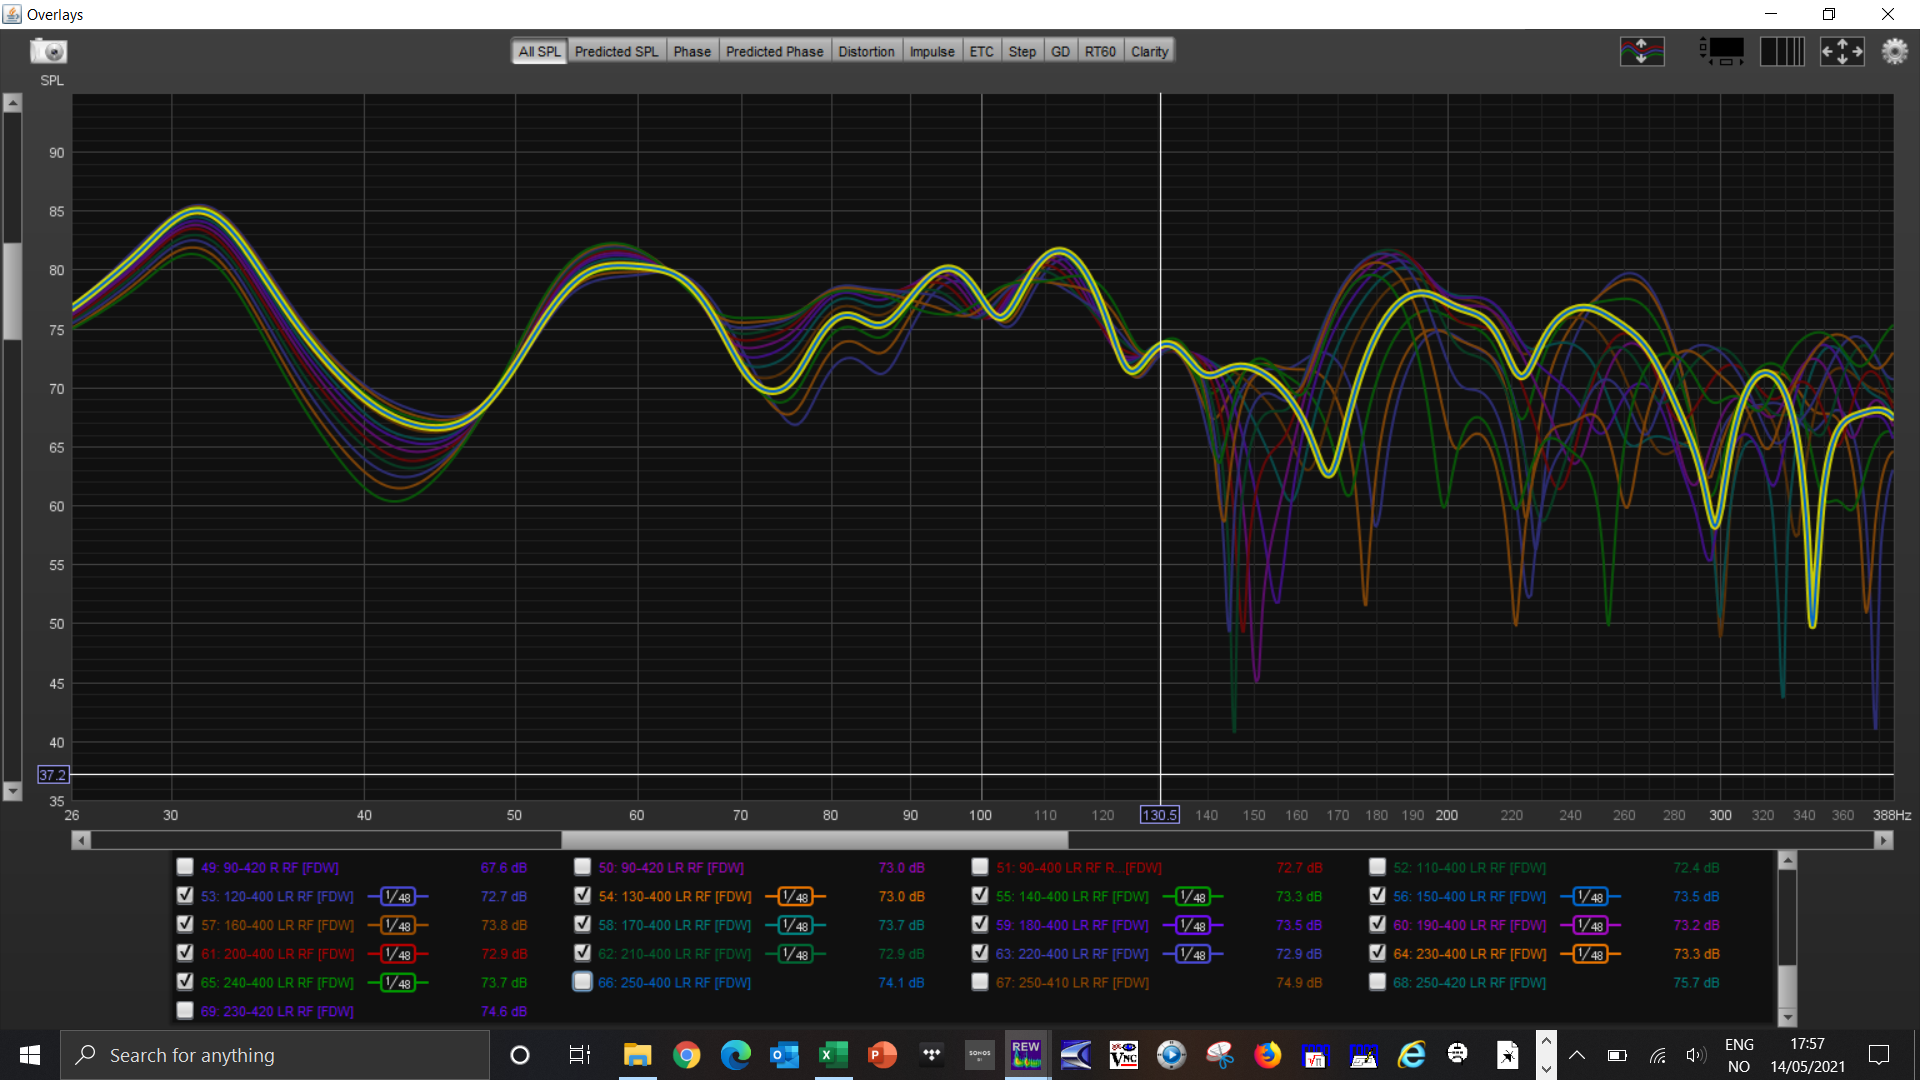Open REW app in taskbar
The image size is (1920, 1080).
pos(1026,1055)
